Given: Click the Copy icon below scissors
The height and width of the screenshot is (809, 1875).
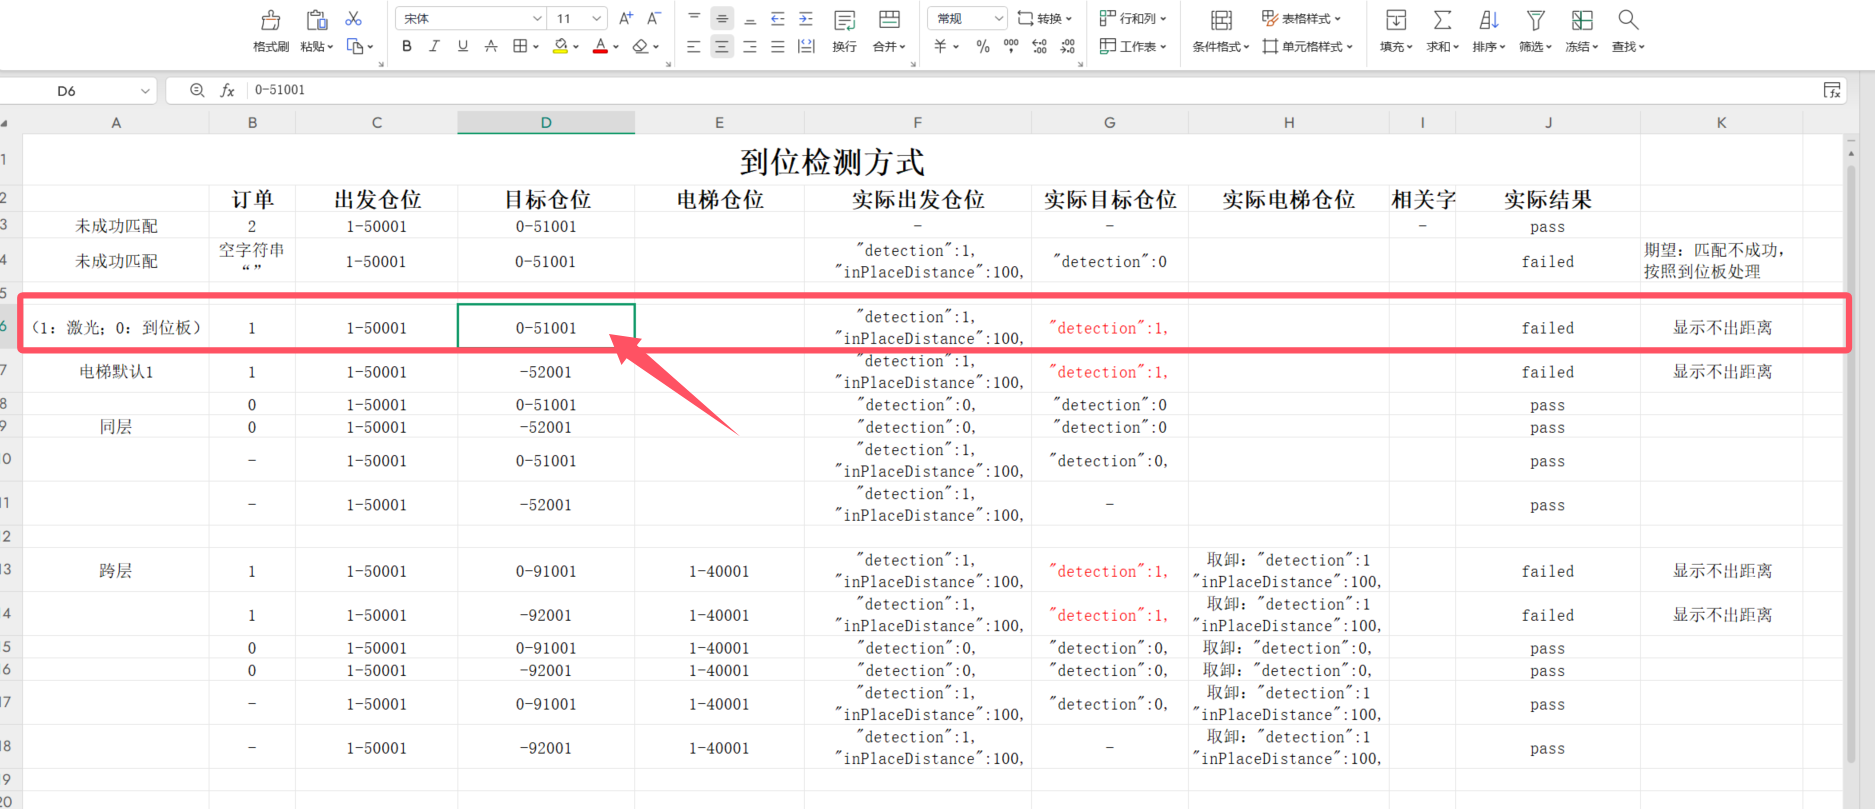Looking at the screenshot, I should (x=354, y=46).
